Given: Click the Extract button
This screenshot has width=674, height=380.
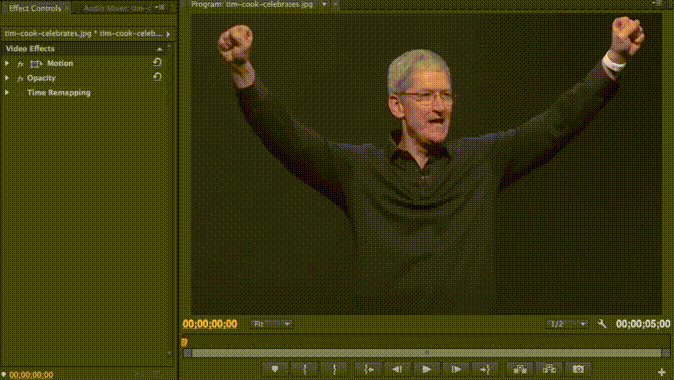Looking at the screenshot, I should click(x=549, y=369).
